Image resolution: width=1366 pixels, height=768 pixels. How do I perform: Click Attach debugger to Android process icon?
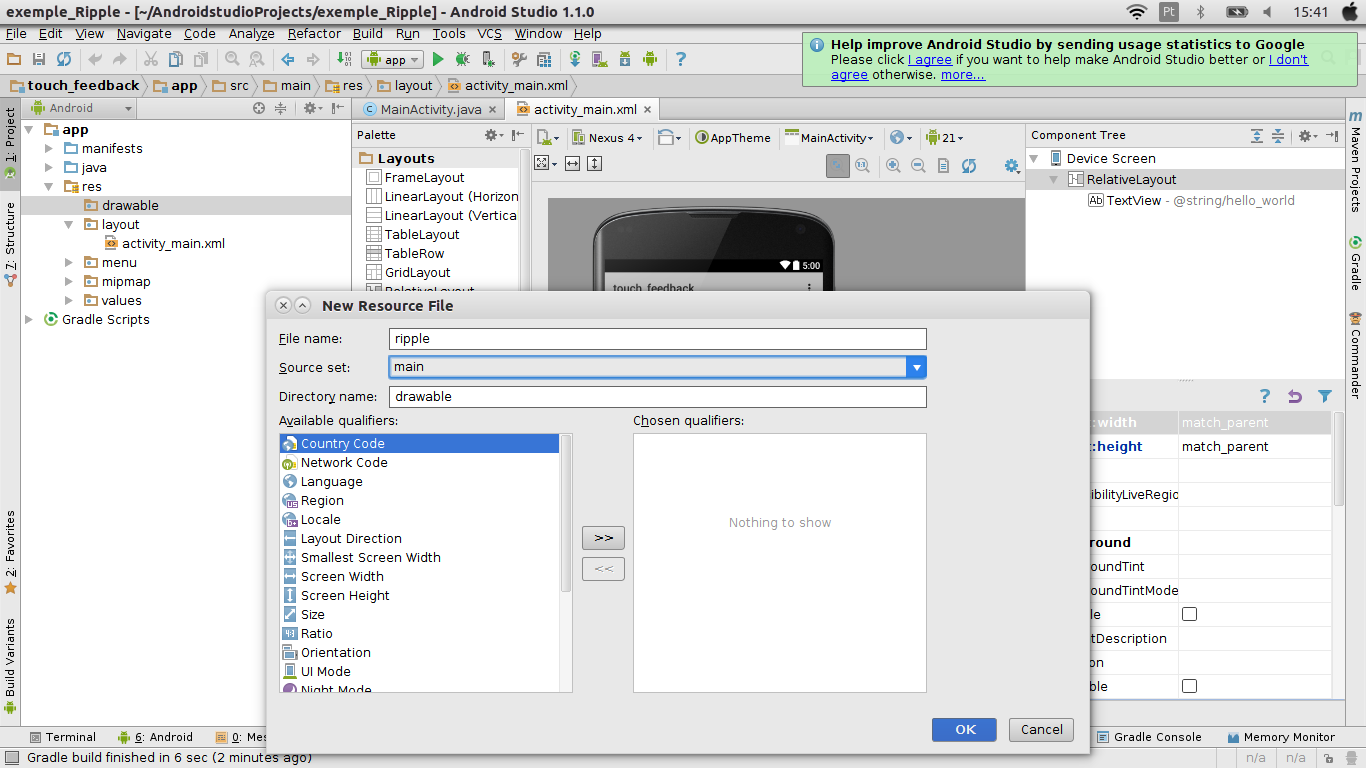tap(489, 59)
